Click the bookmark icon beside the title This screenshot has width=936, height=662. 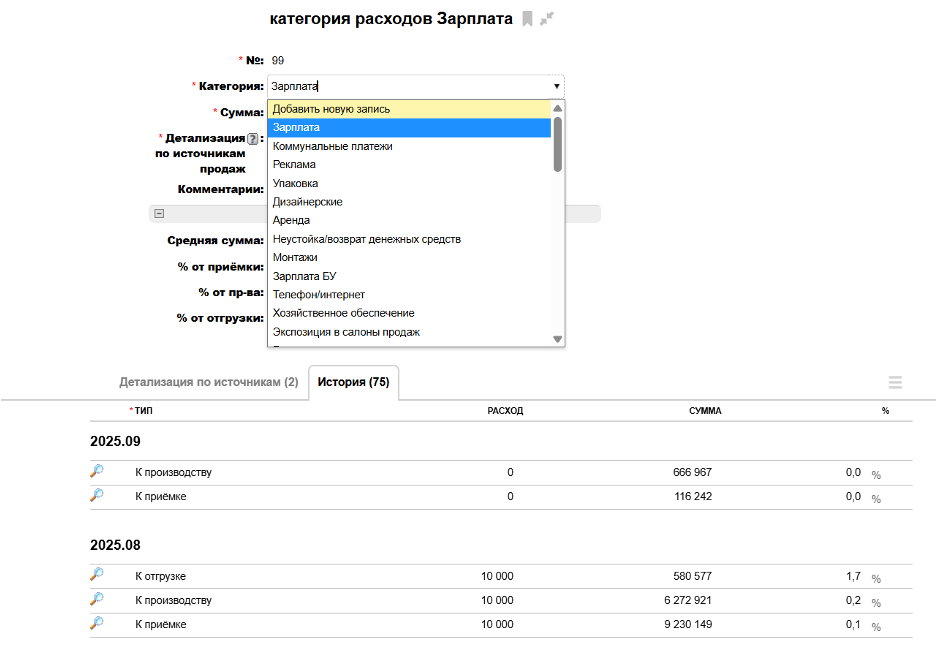point(528,19)
